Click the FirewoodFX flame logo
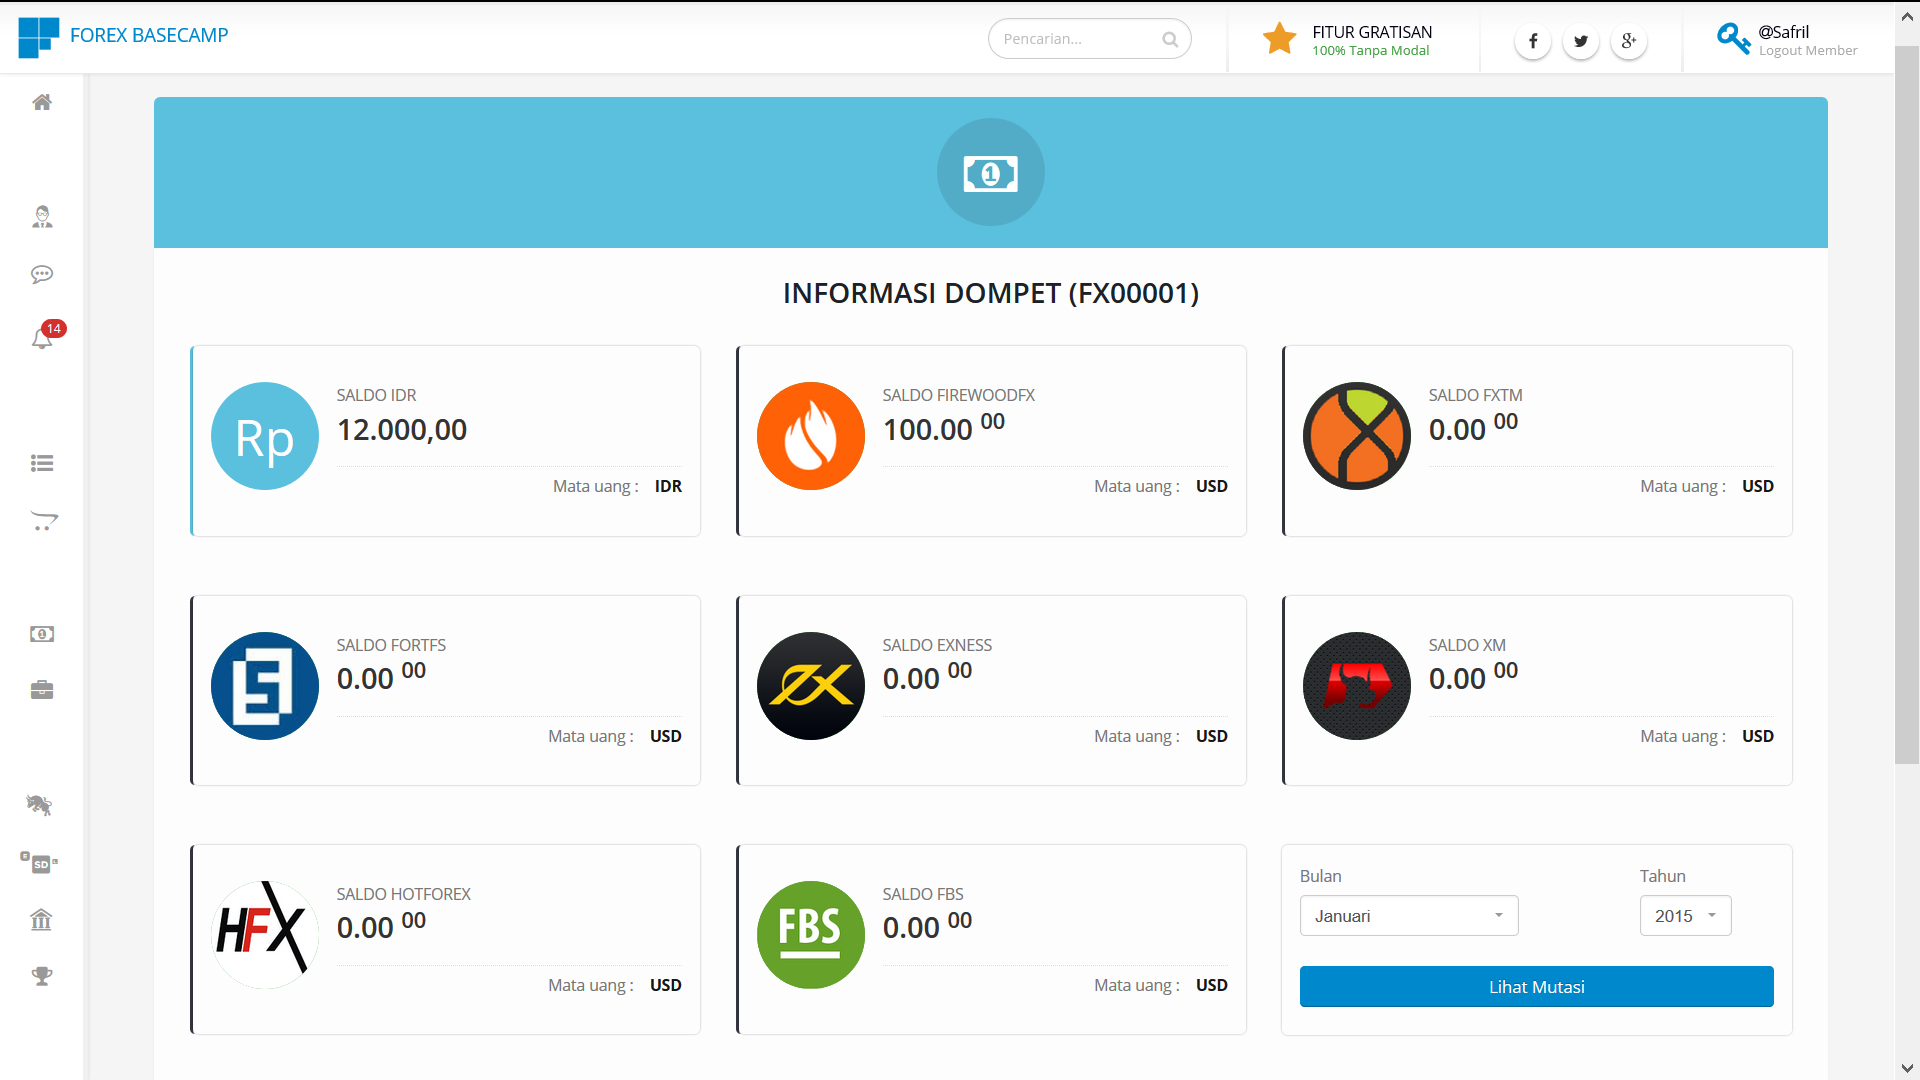Image resolution: width=1920 pixels, height=1080 pixels. click(x=811, y=436)
